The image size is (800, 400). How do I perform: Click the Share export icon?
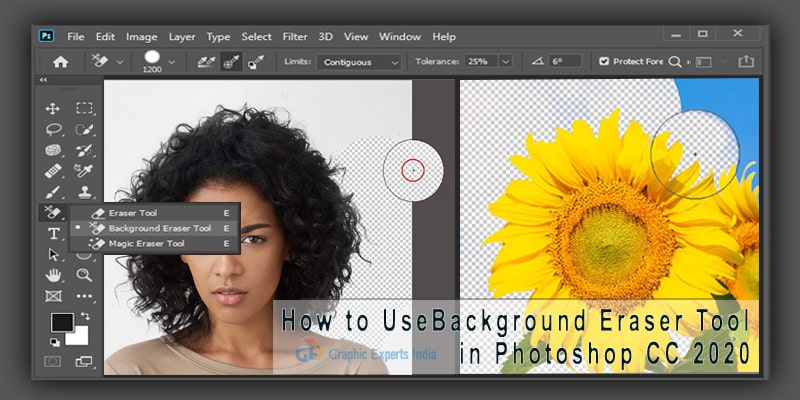[x=746, y=61]
